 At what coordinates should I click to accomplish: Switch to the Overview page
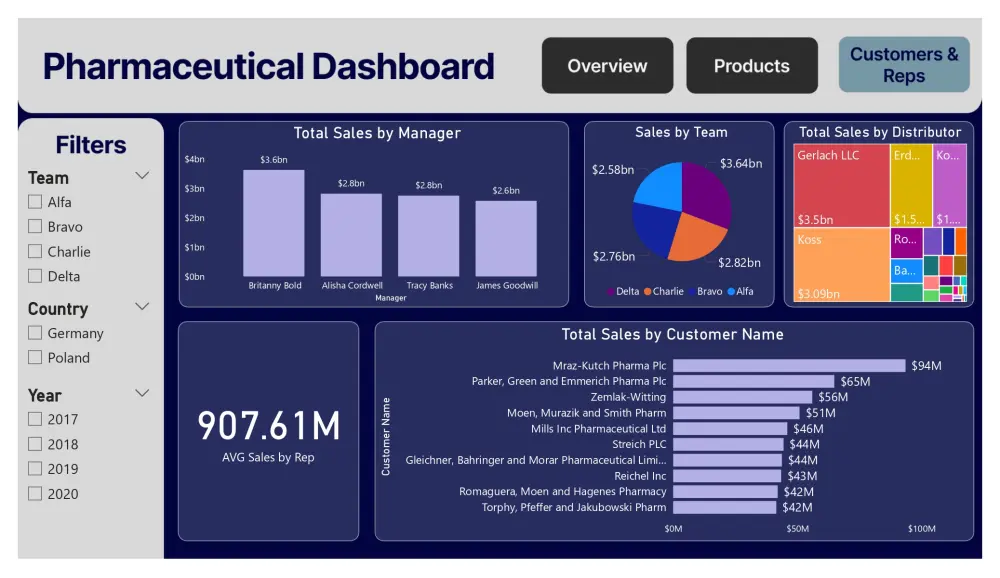point(607,65)
